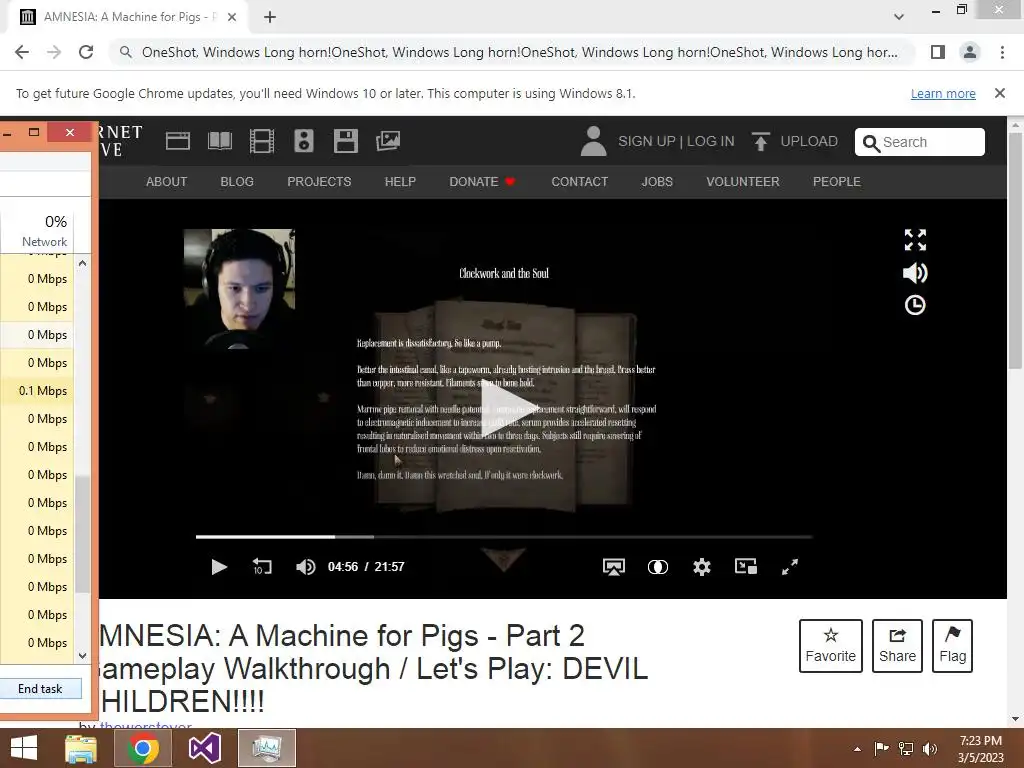
Task: Click the system tray volume icon
Action: point(930,749)
